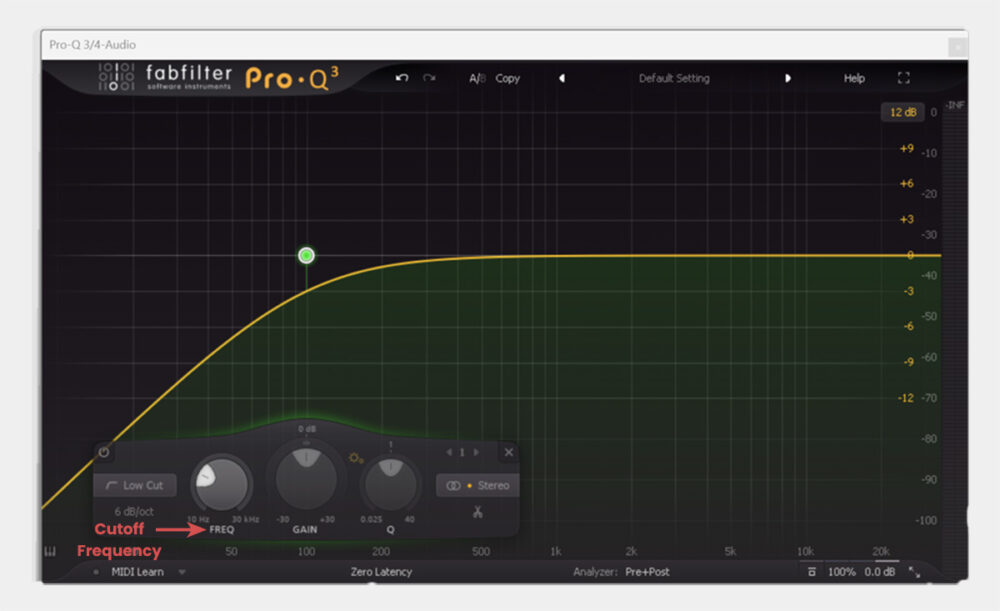Click the yellow FREQ cutoff knob
This screenshot has width=1000, height=611.
(221, 485)
